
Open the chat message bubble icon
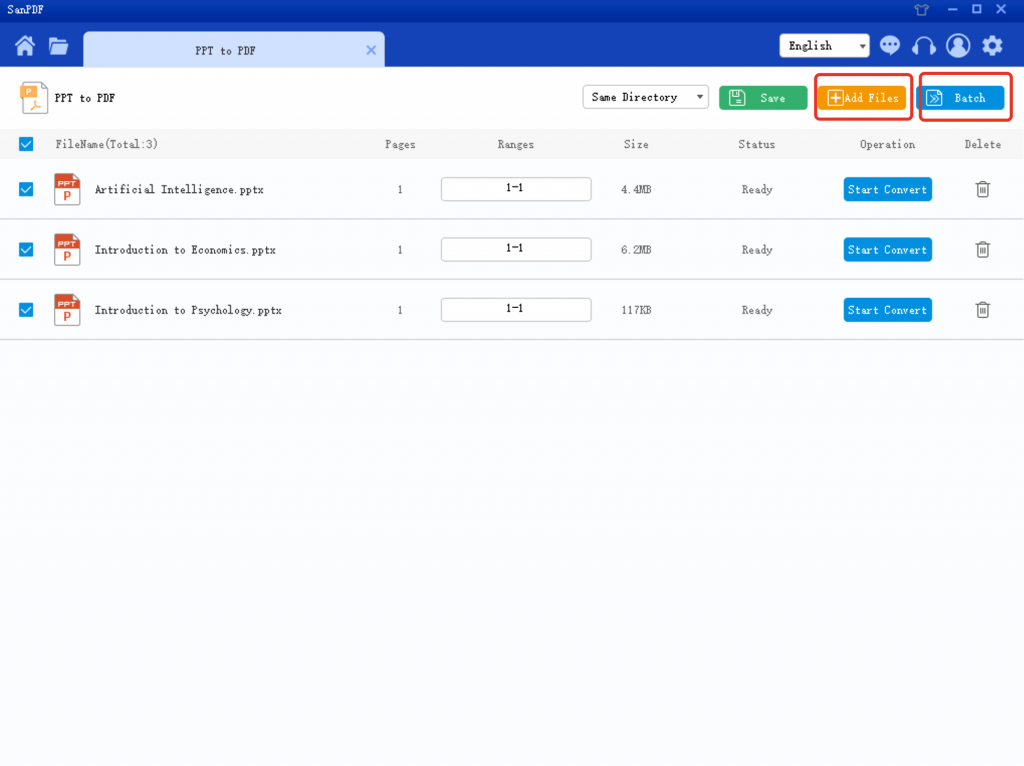(889, 46)
